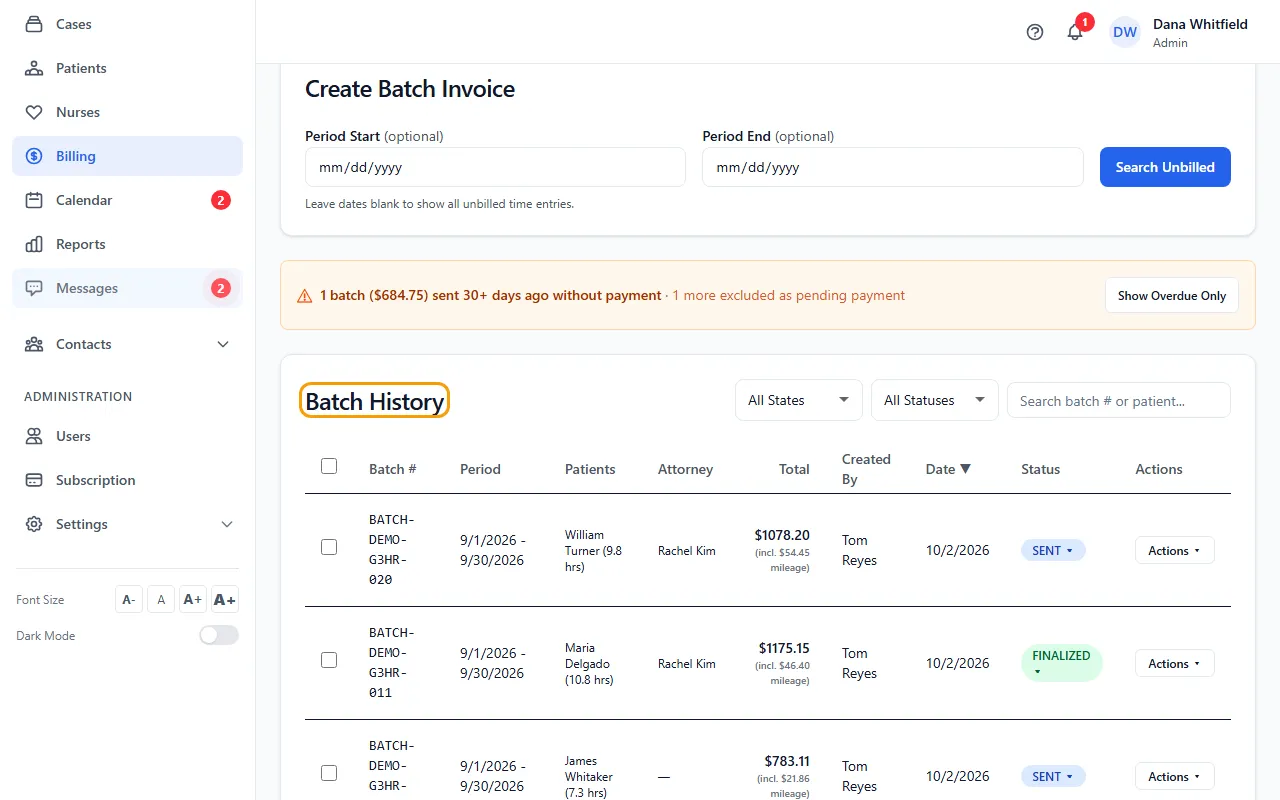This screenshot has height=800, width=1280.
Task: Open Actions menu for James Whitaker batch
Action: (x=1174, y=776)
